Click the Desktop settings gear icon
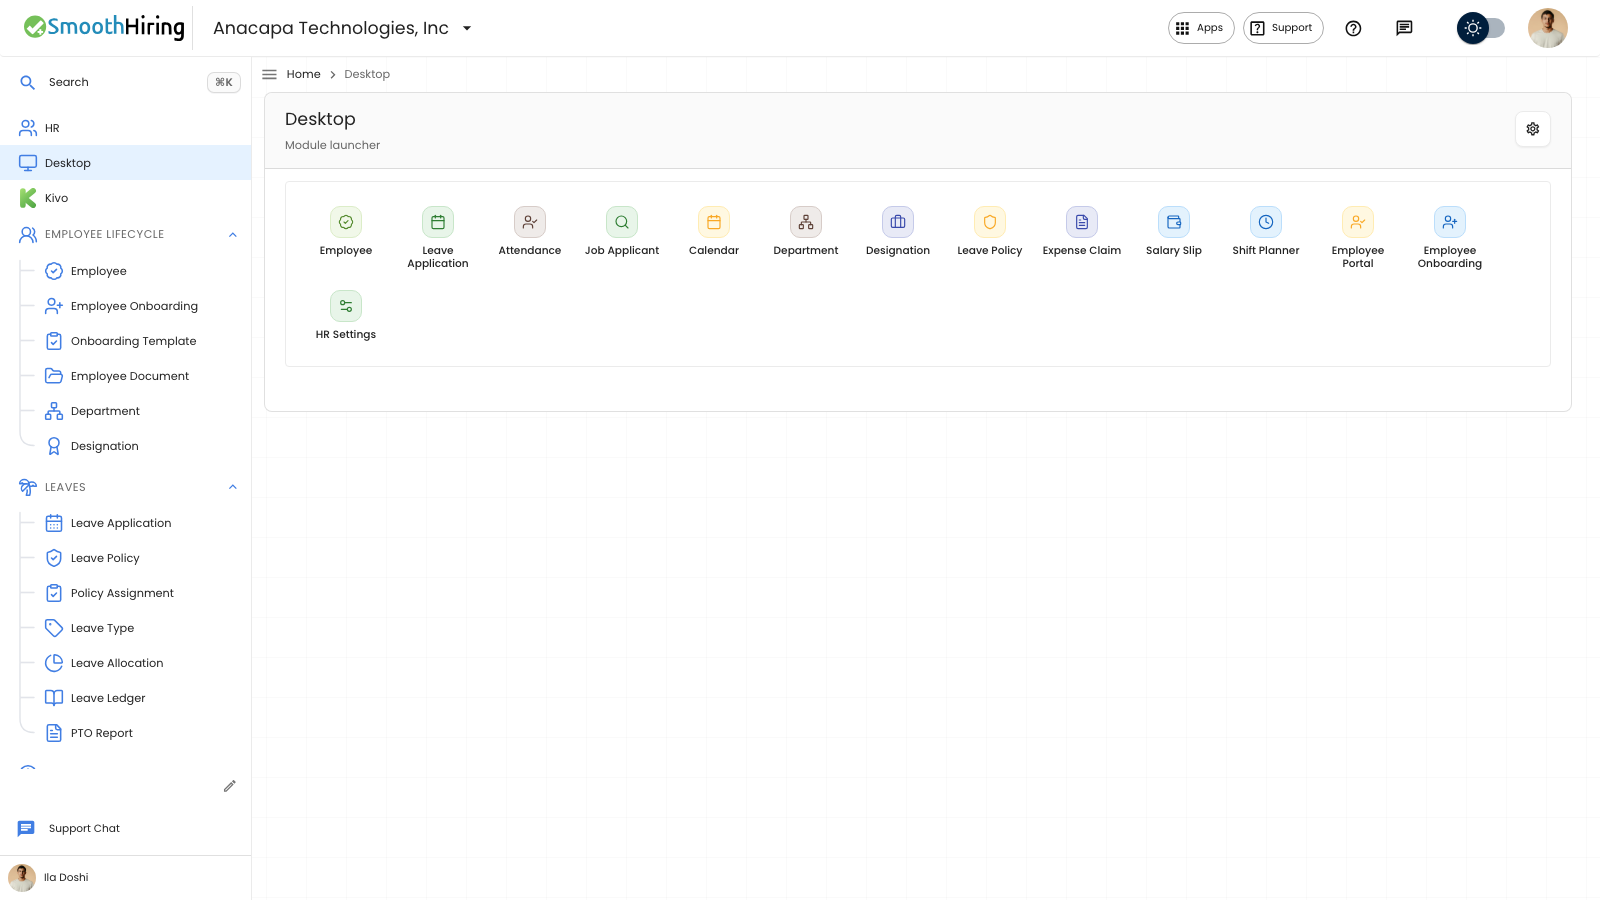The width and height of the screenshot is (1600, 900). point(1533,129)
